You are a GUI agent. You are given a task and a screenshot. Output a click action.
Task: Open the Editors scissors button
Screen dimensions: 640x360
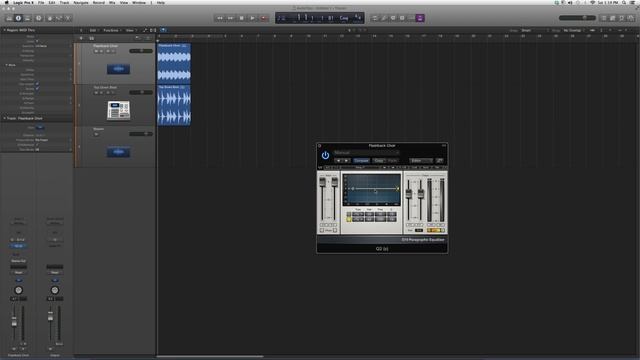click(x=68, y=18)
